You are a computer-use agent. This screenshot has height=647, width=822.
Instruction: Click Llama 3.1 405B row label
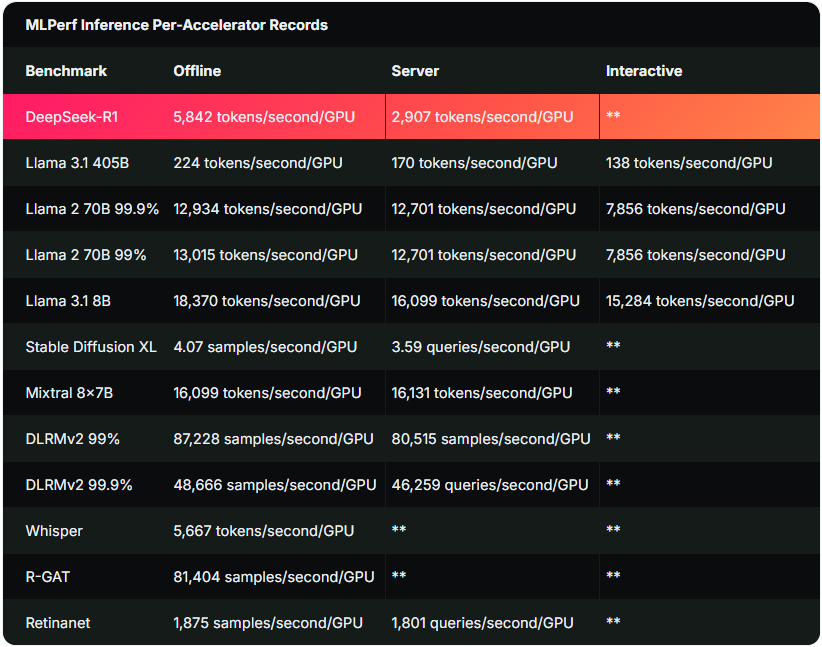77,163
